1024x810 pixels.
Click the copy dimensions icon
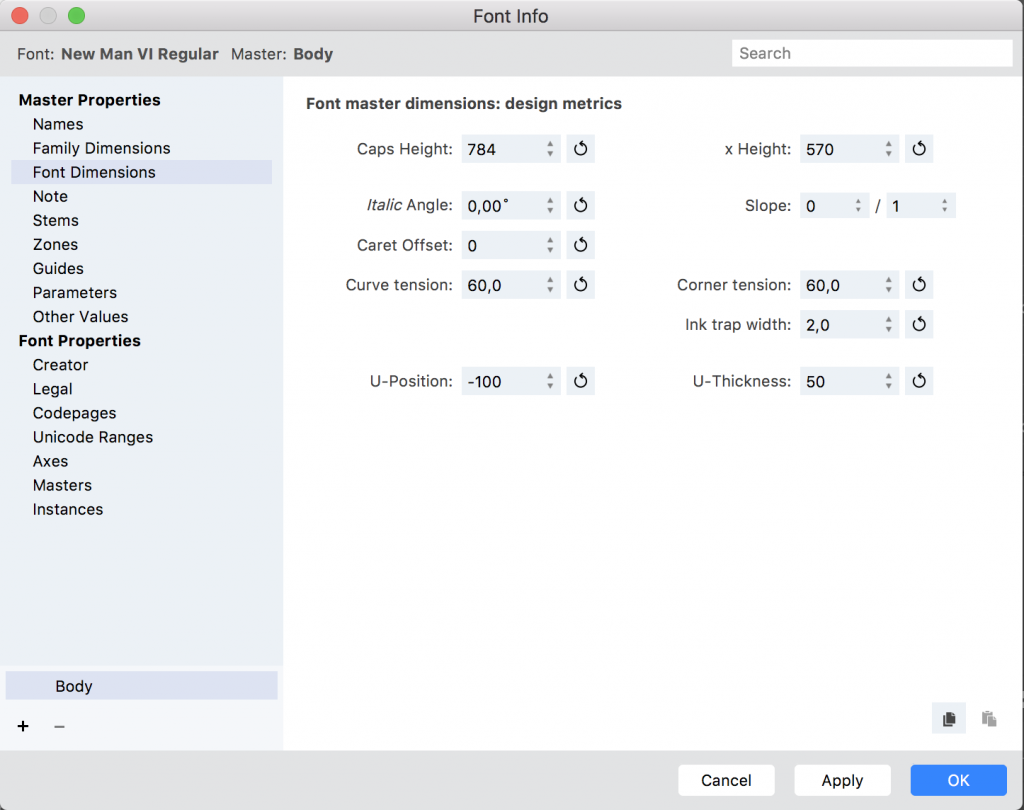click(x=949, y=718)
